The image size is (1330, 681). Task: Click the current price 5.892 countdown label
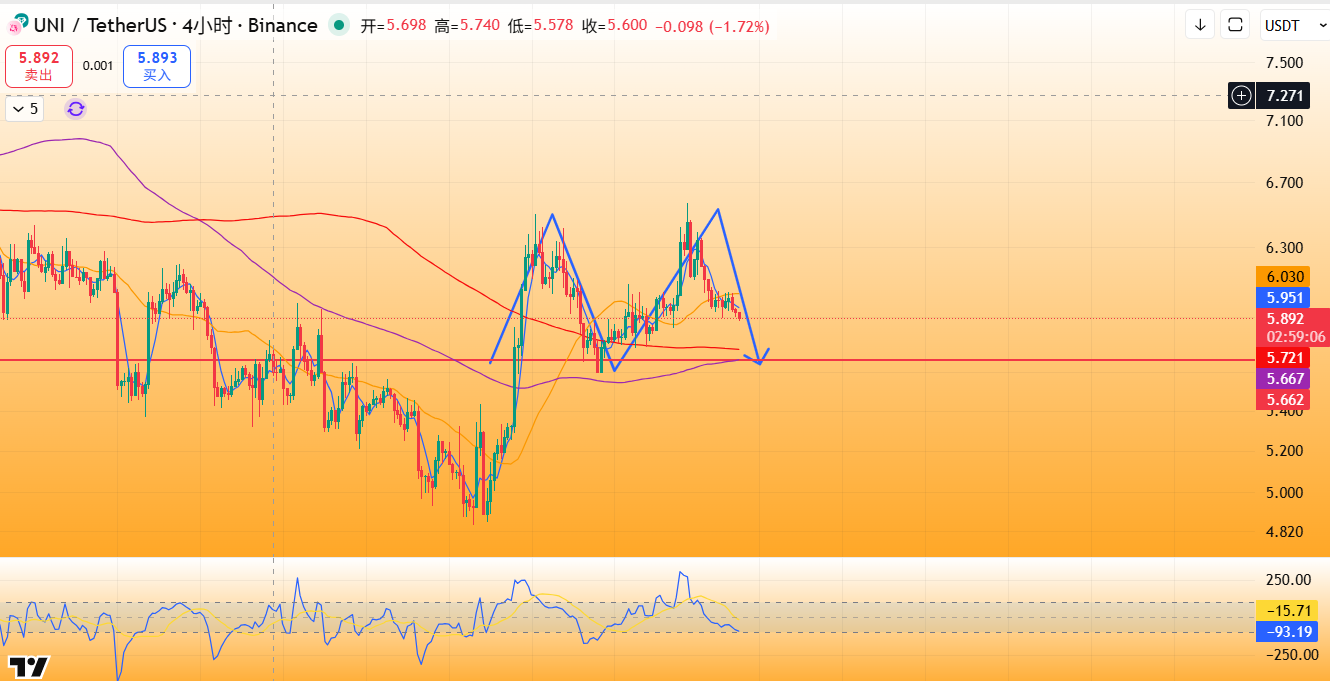pos(1294,328)
